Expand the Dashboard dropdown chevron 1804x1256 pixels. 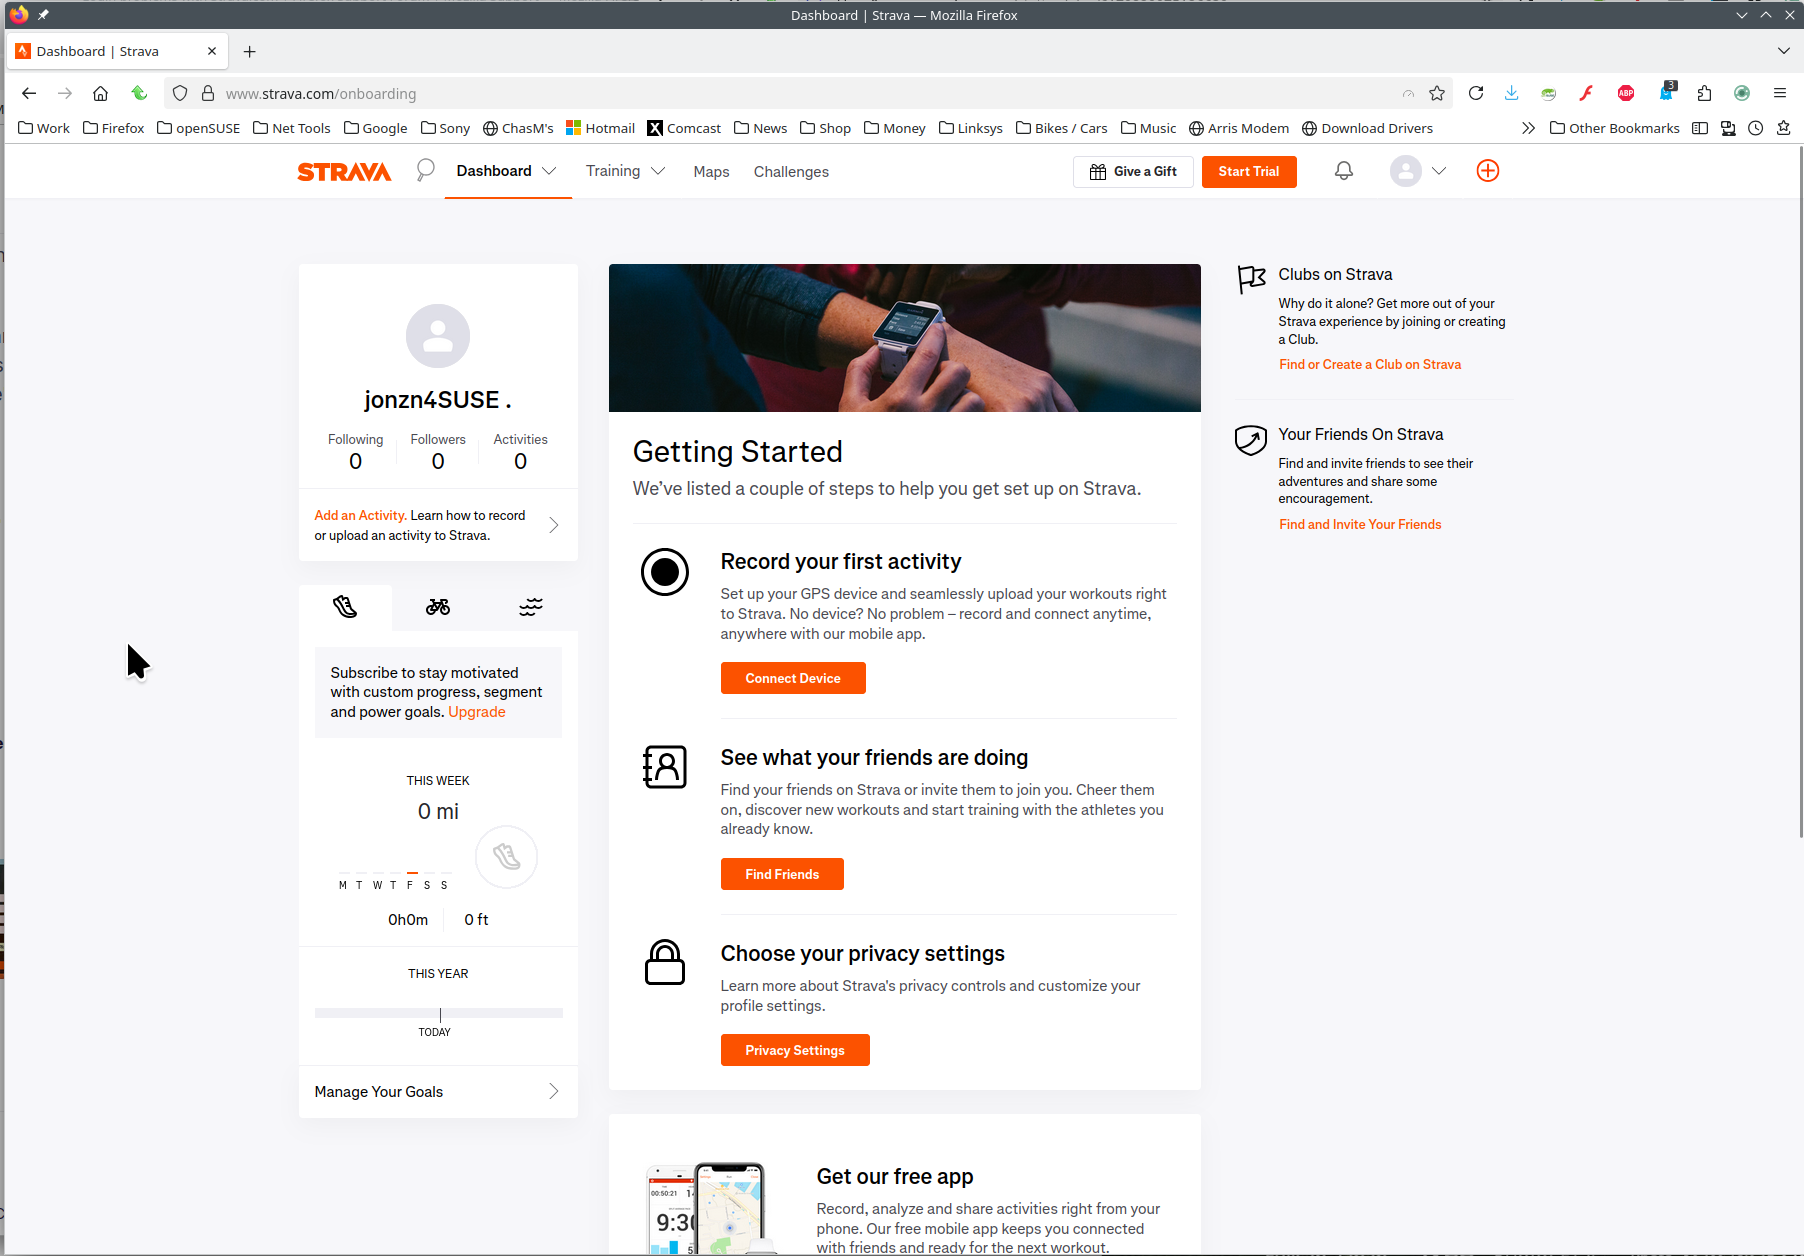click(x=549, y=171)
